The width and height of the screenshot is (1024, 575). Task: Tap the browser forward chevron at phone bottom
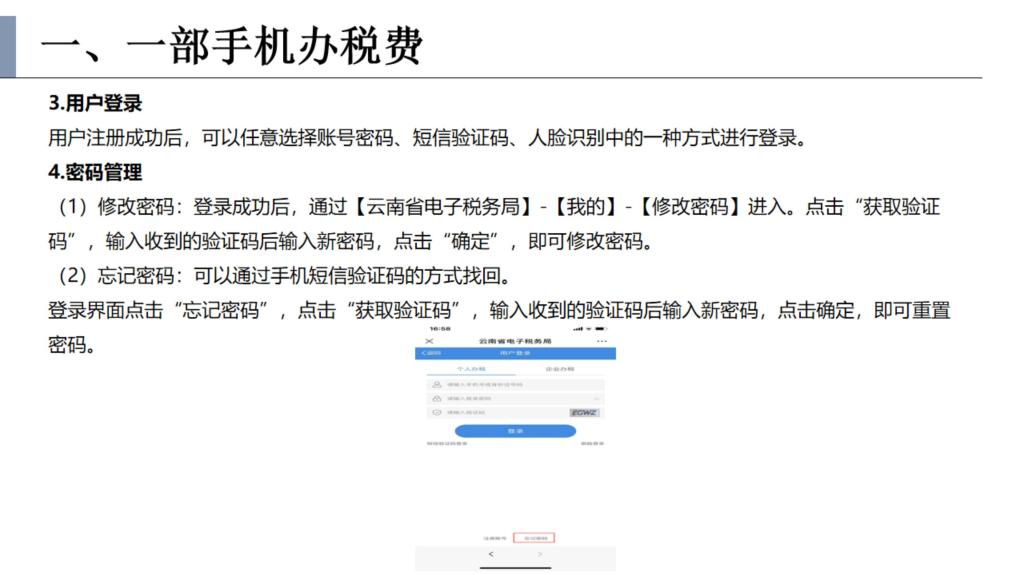click(540, 554)
